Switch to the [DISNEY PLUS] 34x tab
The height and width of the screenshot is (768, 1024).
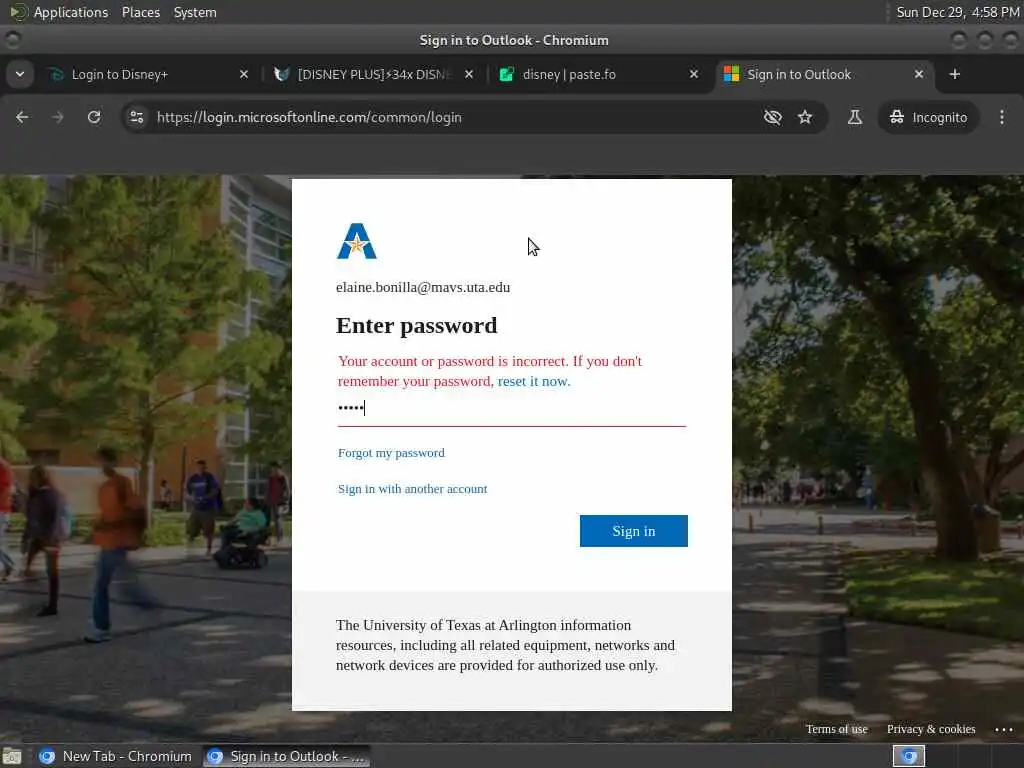[x=374, y=74]
